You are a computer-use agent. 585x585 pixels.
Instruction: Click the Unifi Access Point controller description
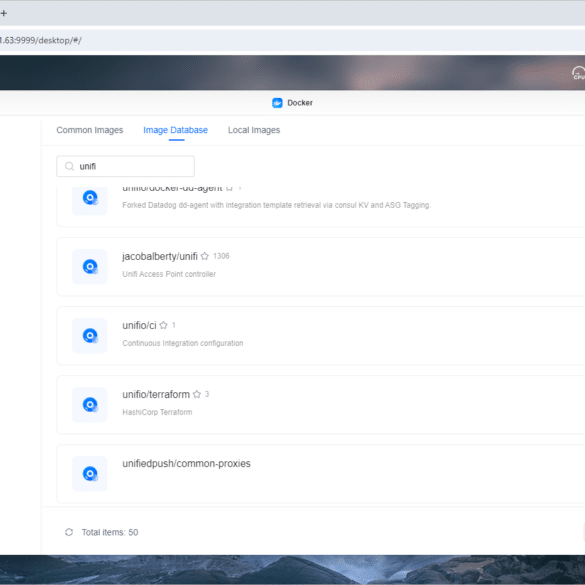click(169, 274)
